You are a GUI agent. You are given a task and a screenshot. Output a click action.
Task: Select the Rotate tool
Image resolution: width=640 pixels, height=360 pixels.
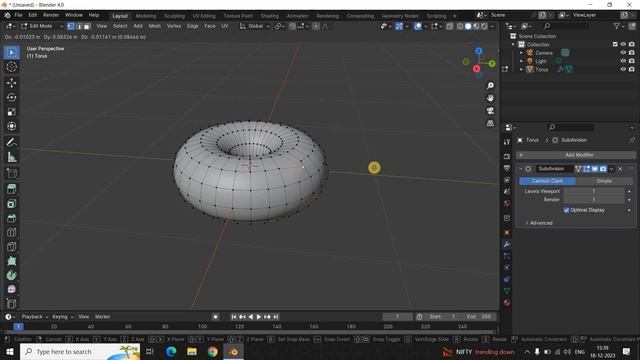pyautogui.click(x=11, y=97)
